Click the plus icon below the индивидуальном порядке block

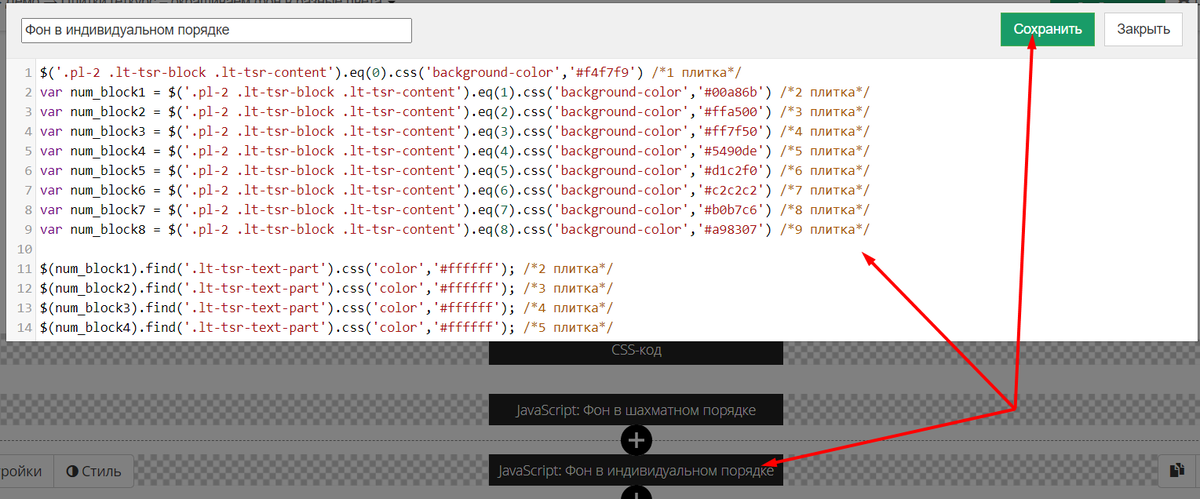point(636,494)
